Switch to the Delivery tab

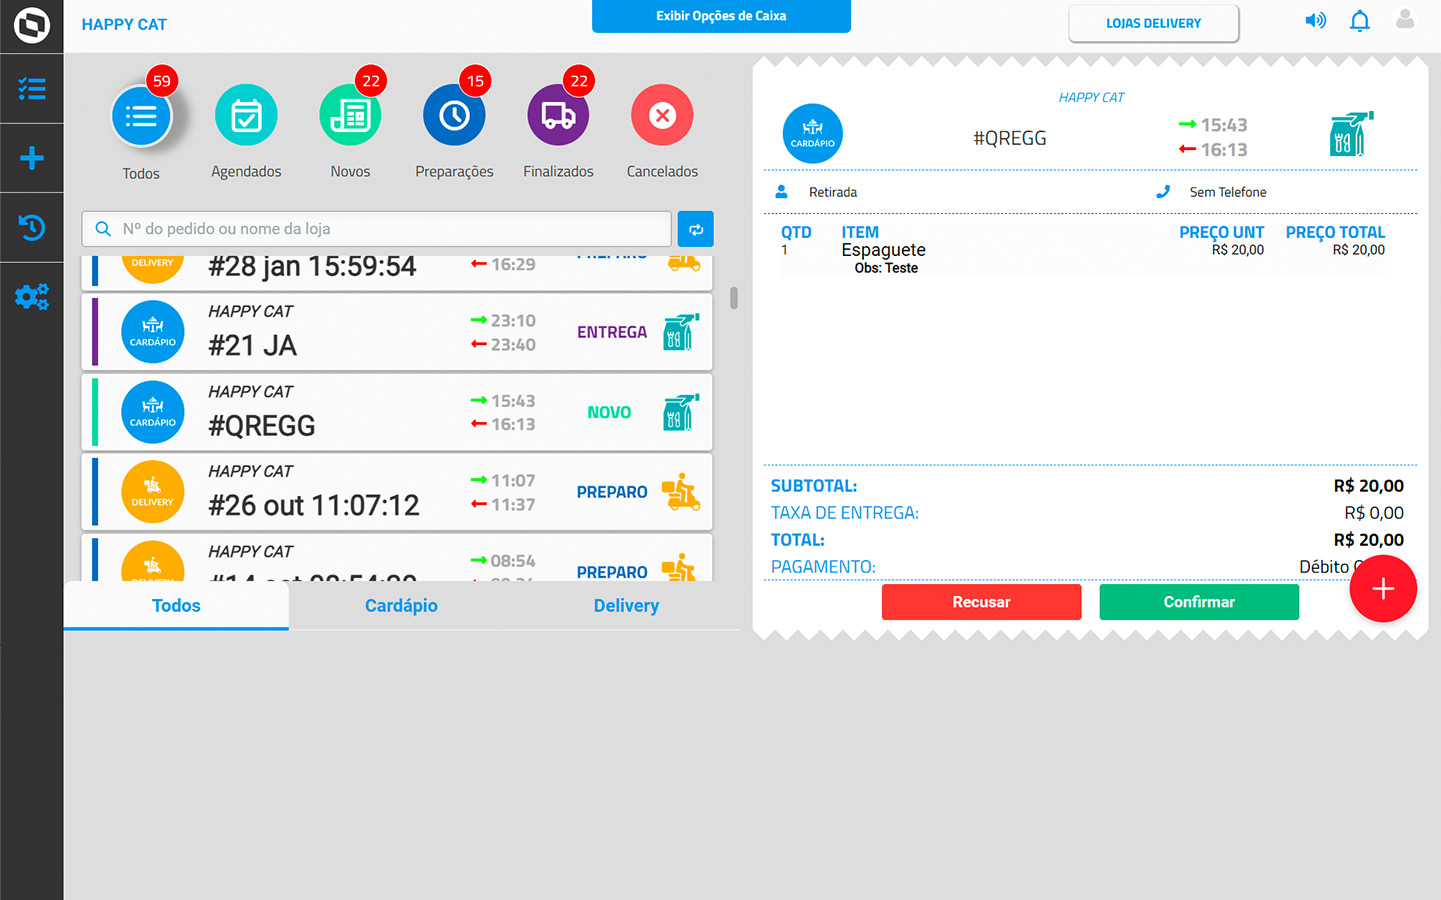(626, 606)
